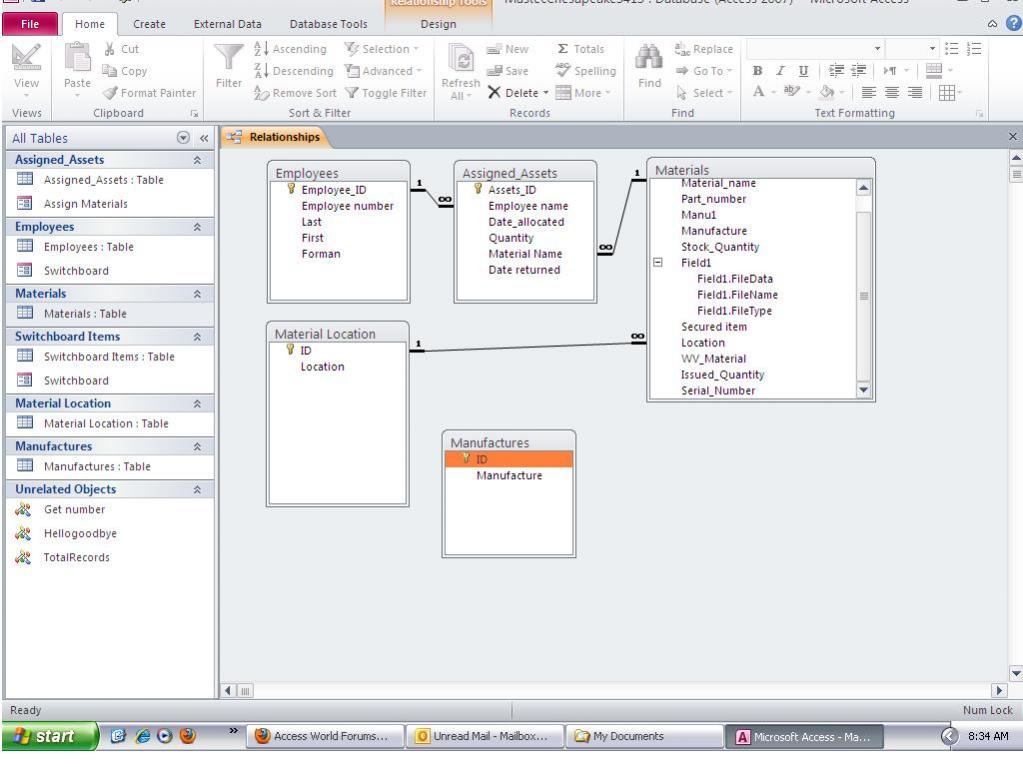Collapse the Assigned_Assets group
Image resolution: width=1023 pixels, height=767 pixels.
pyautogui.click(x=197, y=160)
